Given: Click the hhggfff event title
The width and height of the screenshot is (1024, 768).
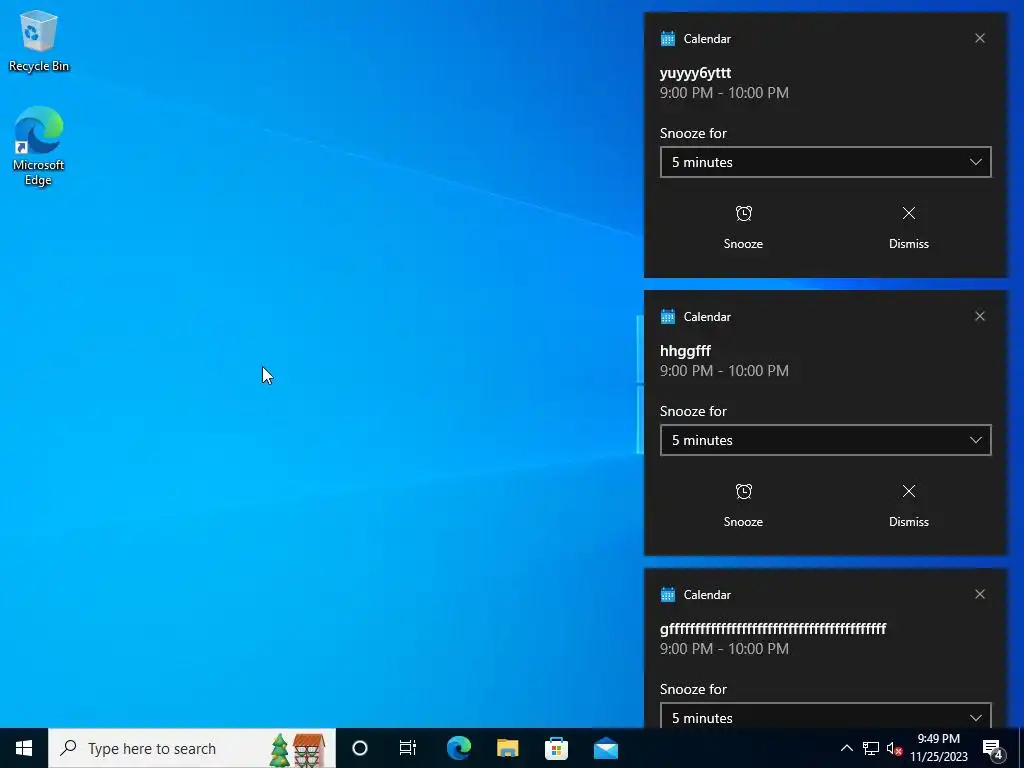Looking at the screenshot, I should 685,351.
